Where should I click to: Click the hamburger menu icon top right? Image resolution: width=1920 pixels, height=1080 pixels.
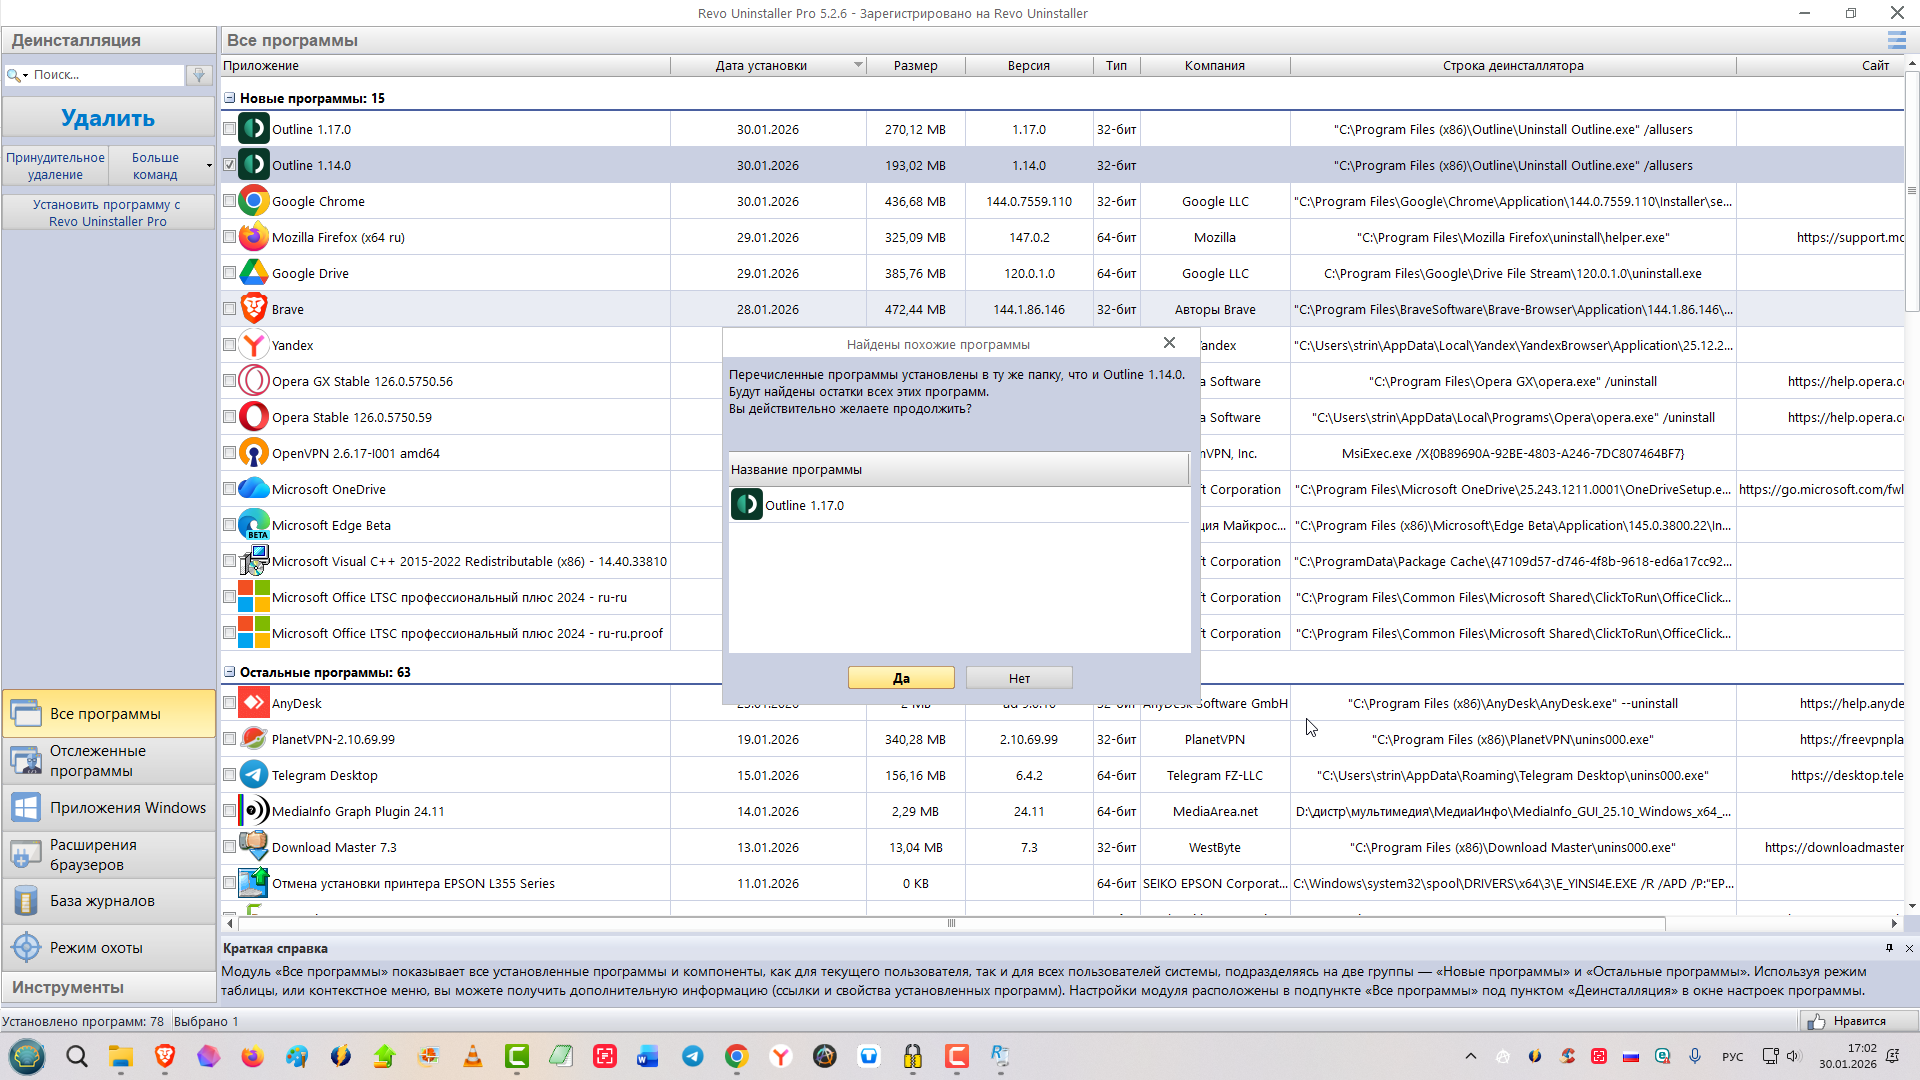click(1896, 40)
